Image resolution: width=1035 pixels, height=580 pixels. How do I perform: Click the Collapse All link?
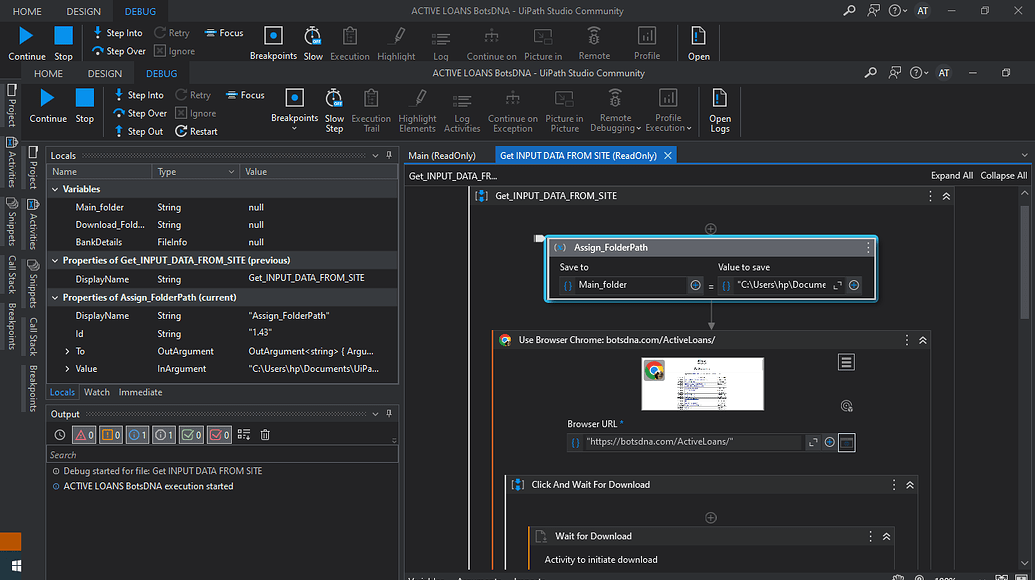click(x=1003, y=175)
